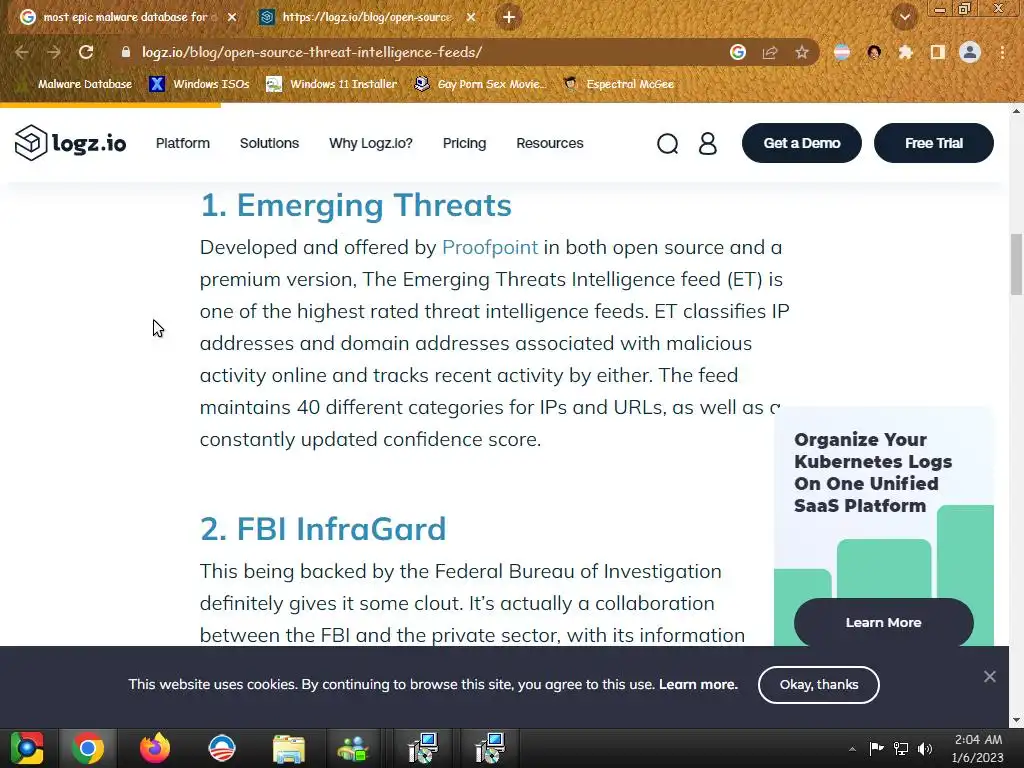1024x768 pixels.
Task: Show hidden tray icons arrow
Action: pyautogui.click(x=852, y=749)
